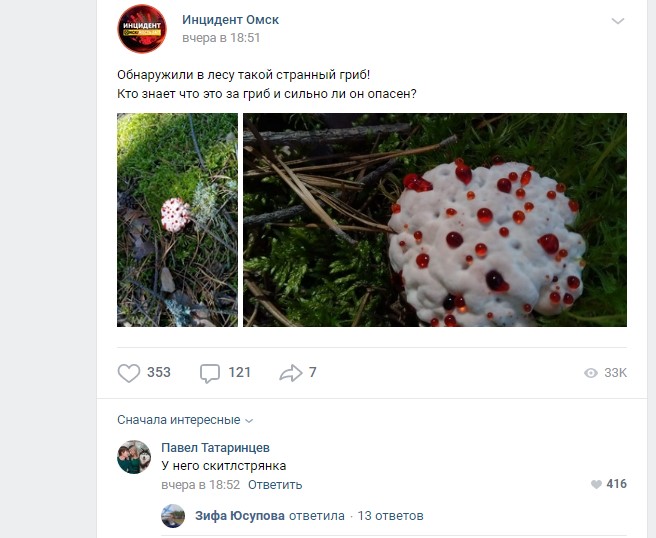
Task: Open the Инцидент Омск group name link
Action: 230,19
